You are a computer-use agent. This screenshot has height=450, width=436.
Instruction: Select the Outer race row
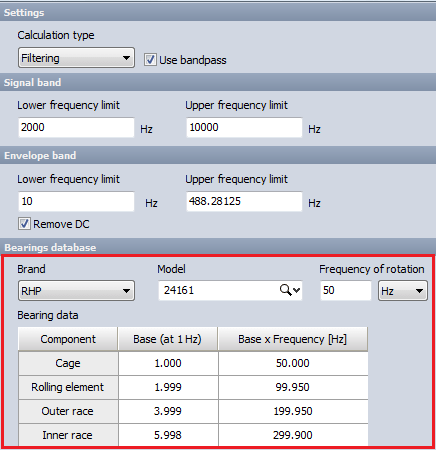pyautogui.click(x=193, y=411)
